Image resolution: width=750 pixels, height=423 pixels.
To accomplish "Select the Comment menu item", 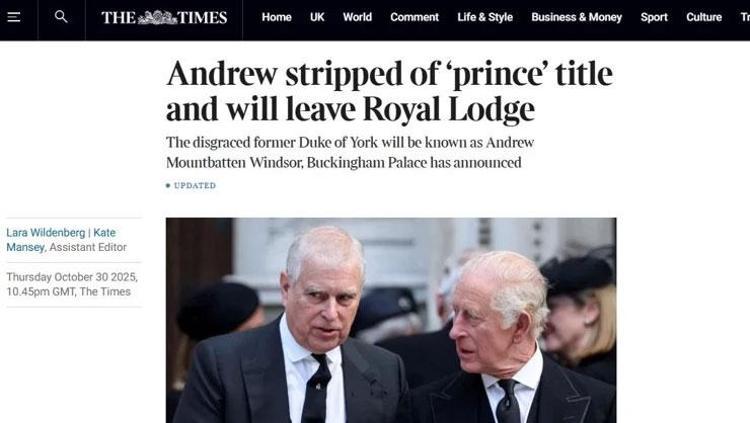I will pyautogui.click(x=414, y=17).
